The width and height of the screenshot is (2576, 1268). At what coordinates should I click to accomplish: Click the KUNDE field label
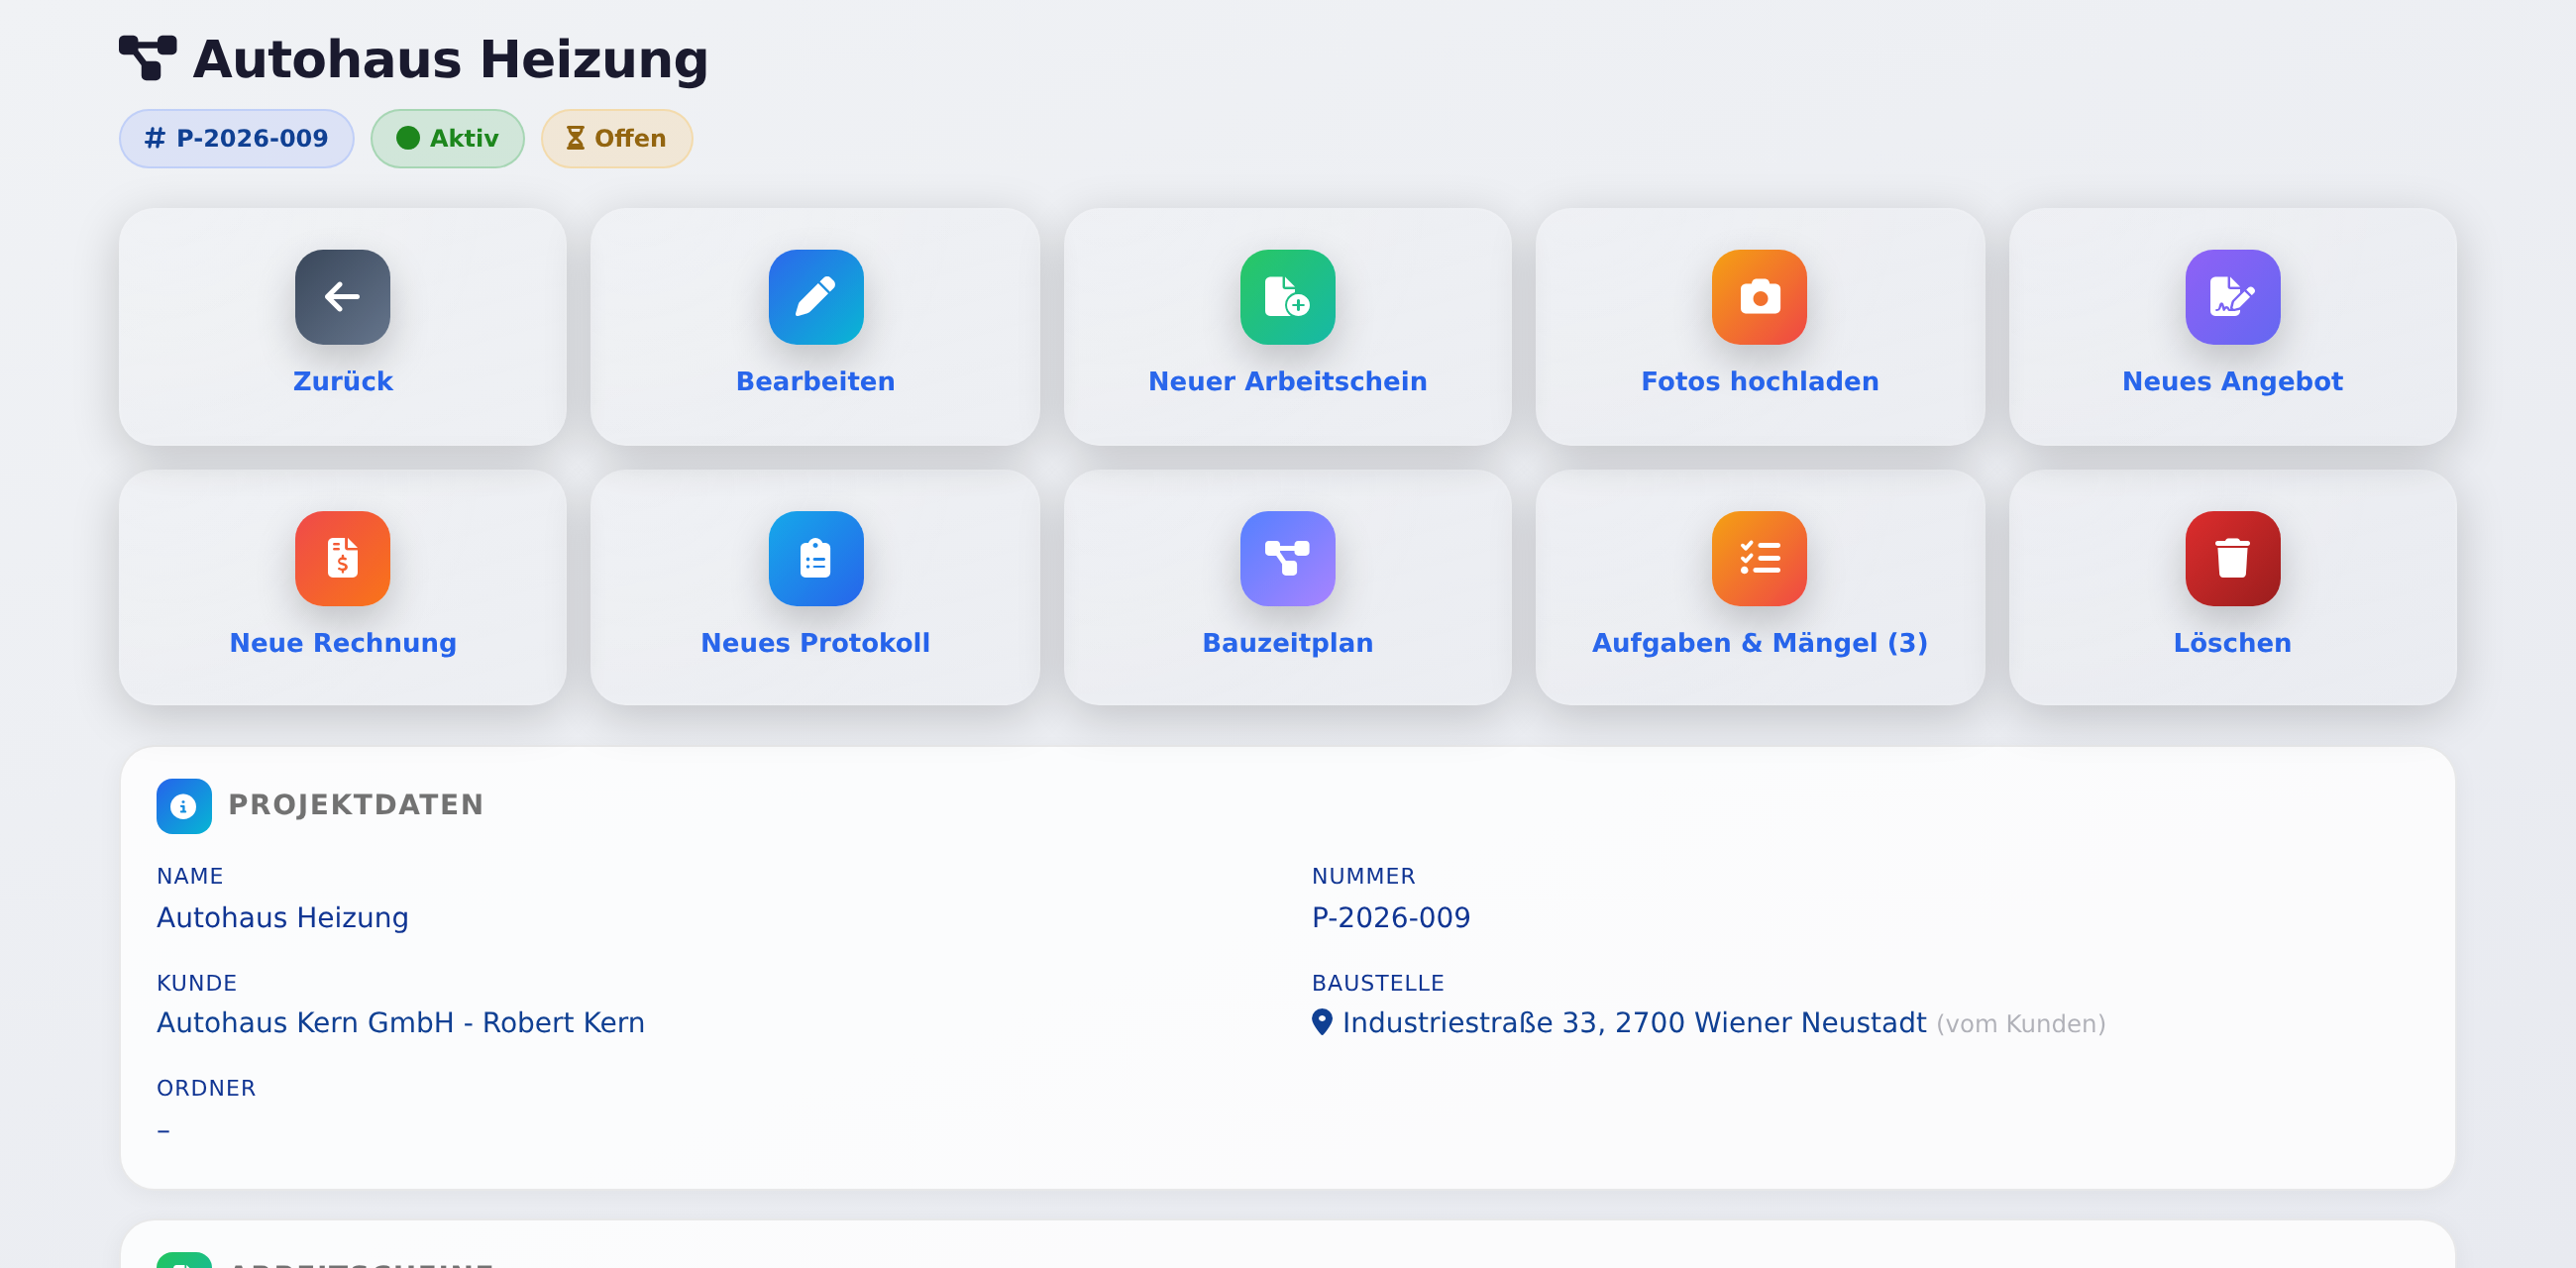click(197, 983)
